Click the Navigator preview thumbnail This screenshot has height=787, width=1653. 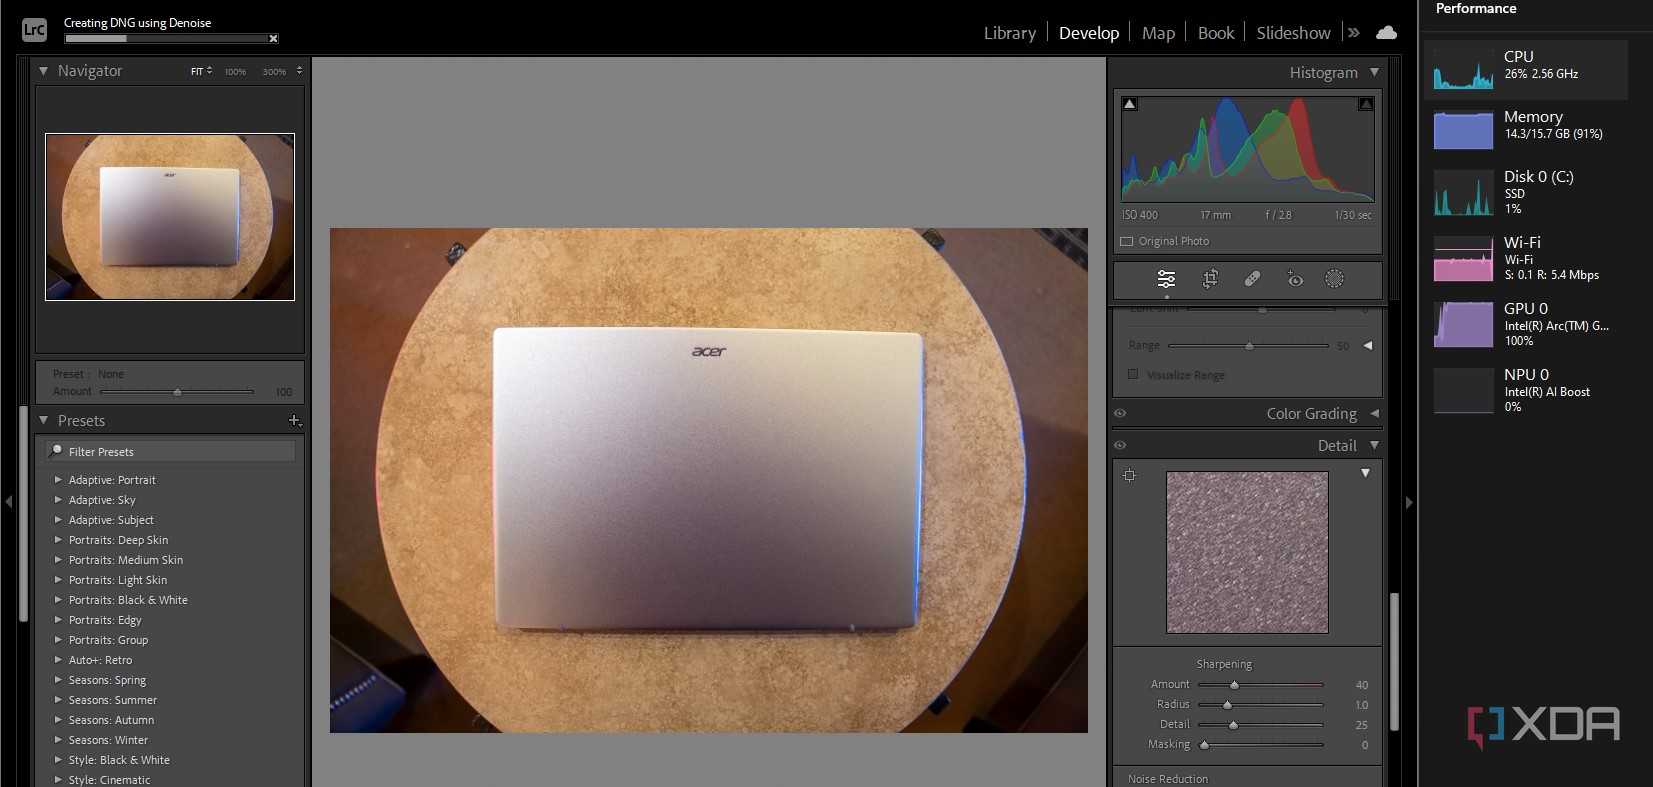pyautogui.click(x=170, y=217)
